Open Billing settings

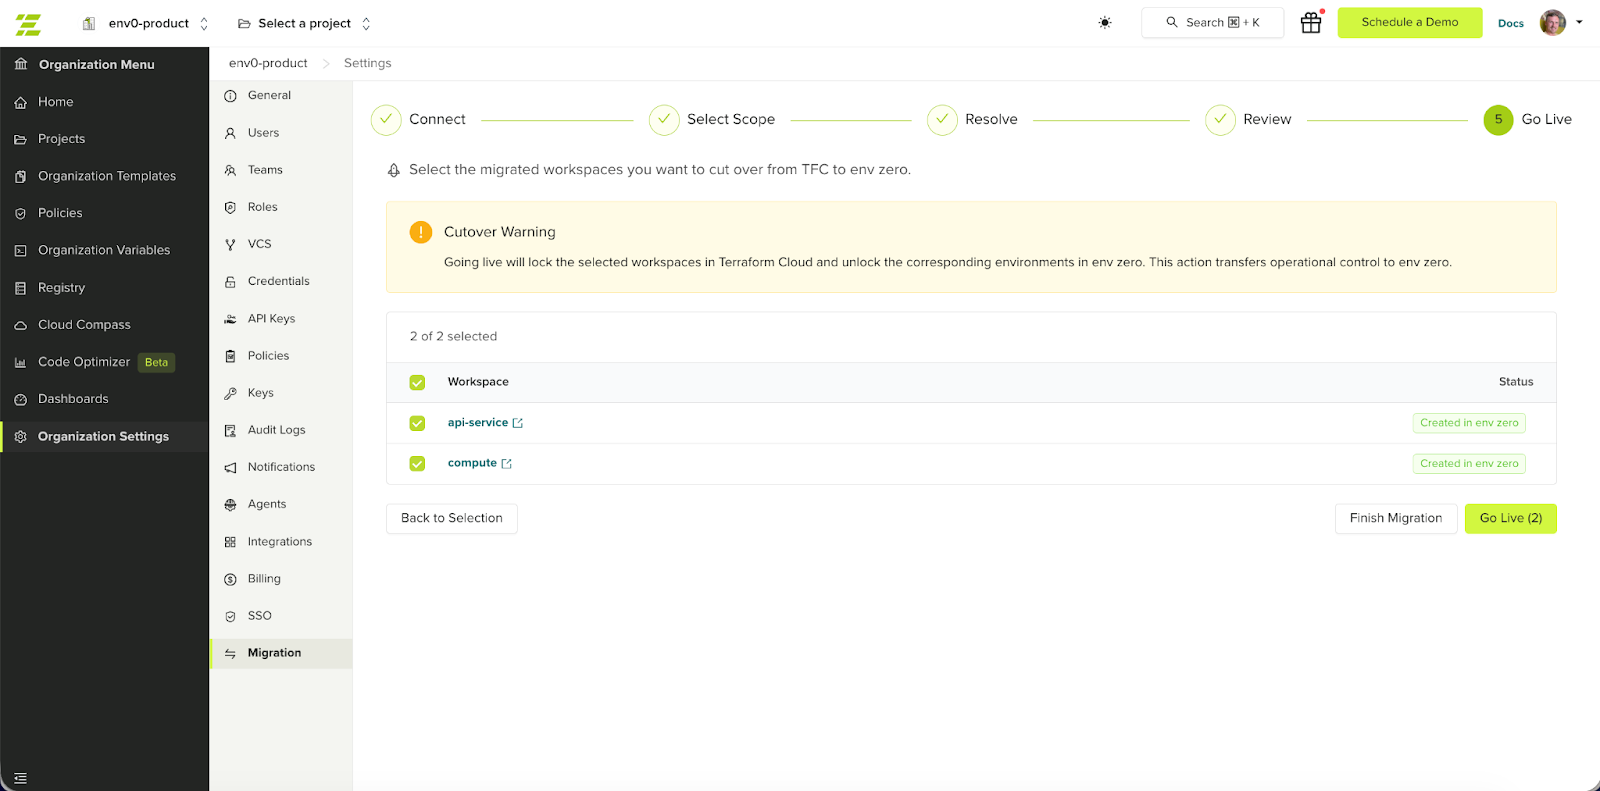coord(281,579)
